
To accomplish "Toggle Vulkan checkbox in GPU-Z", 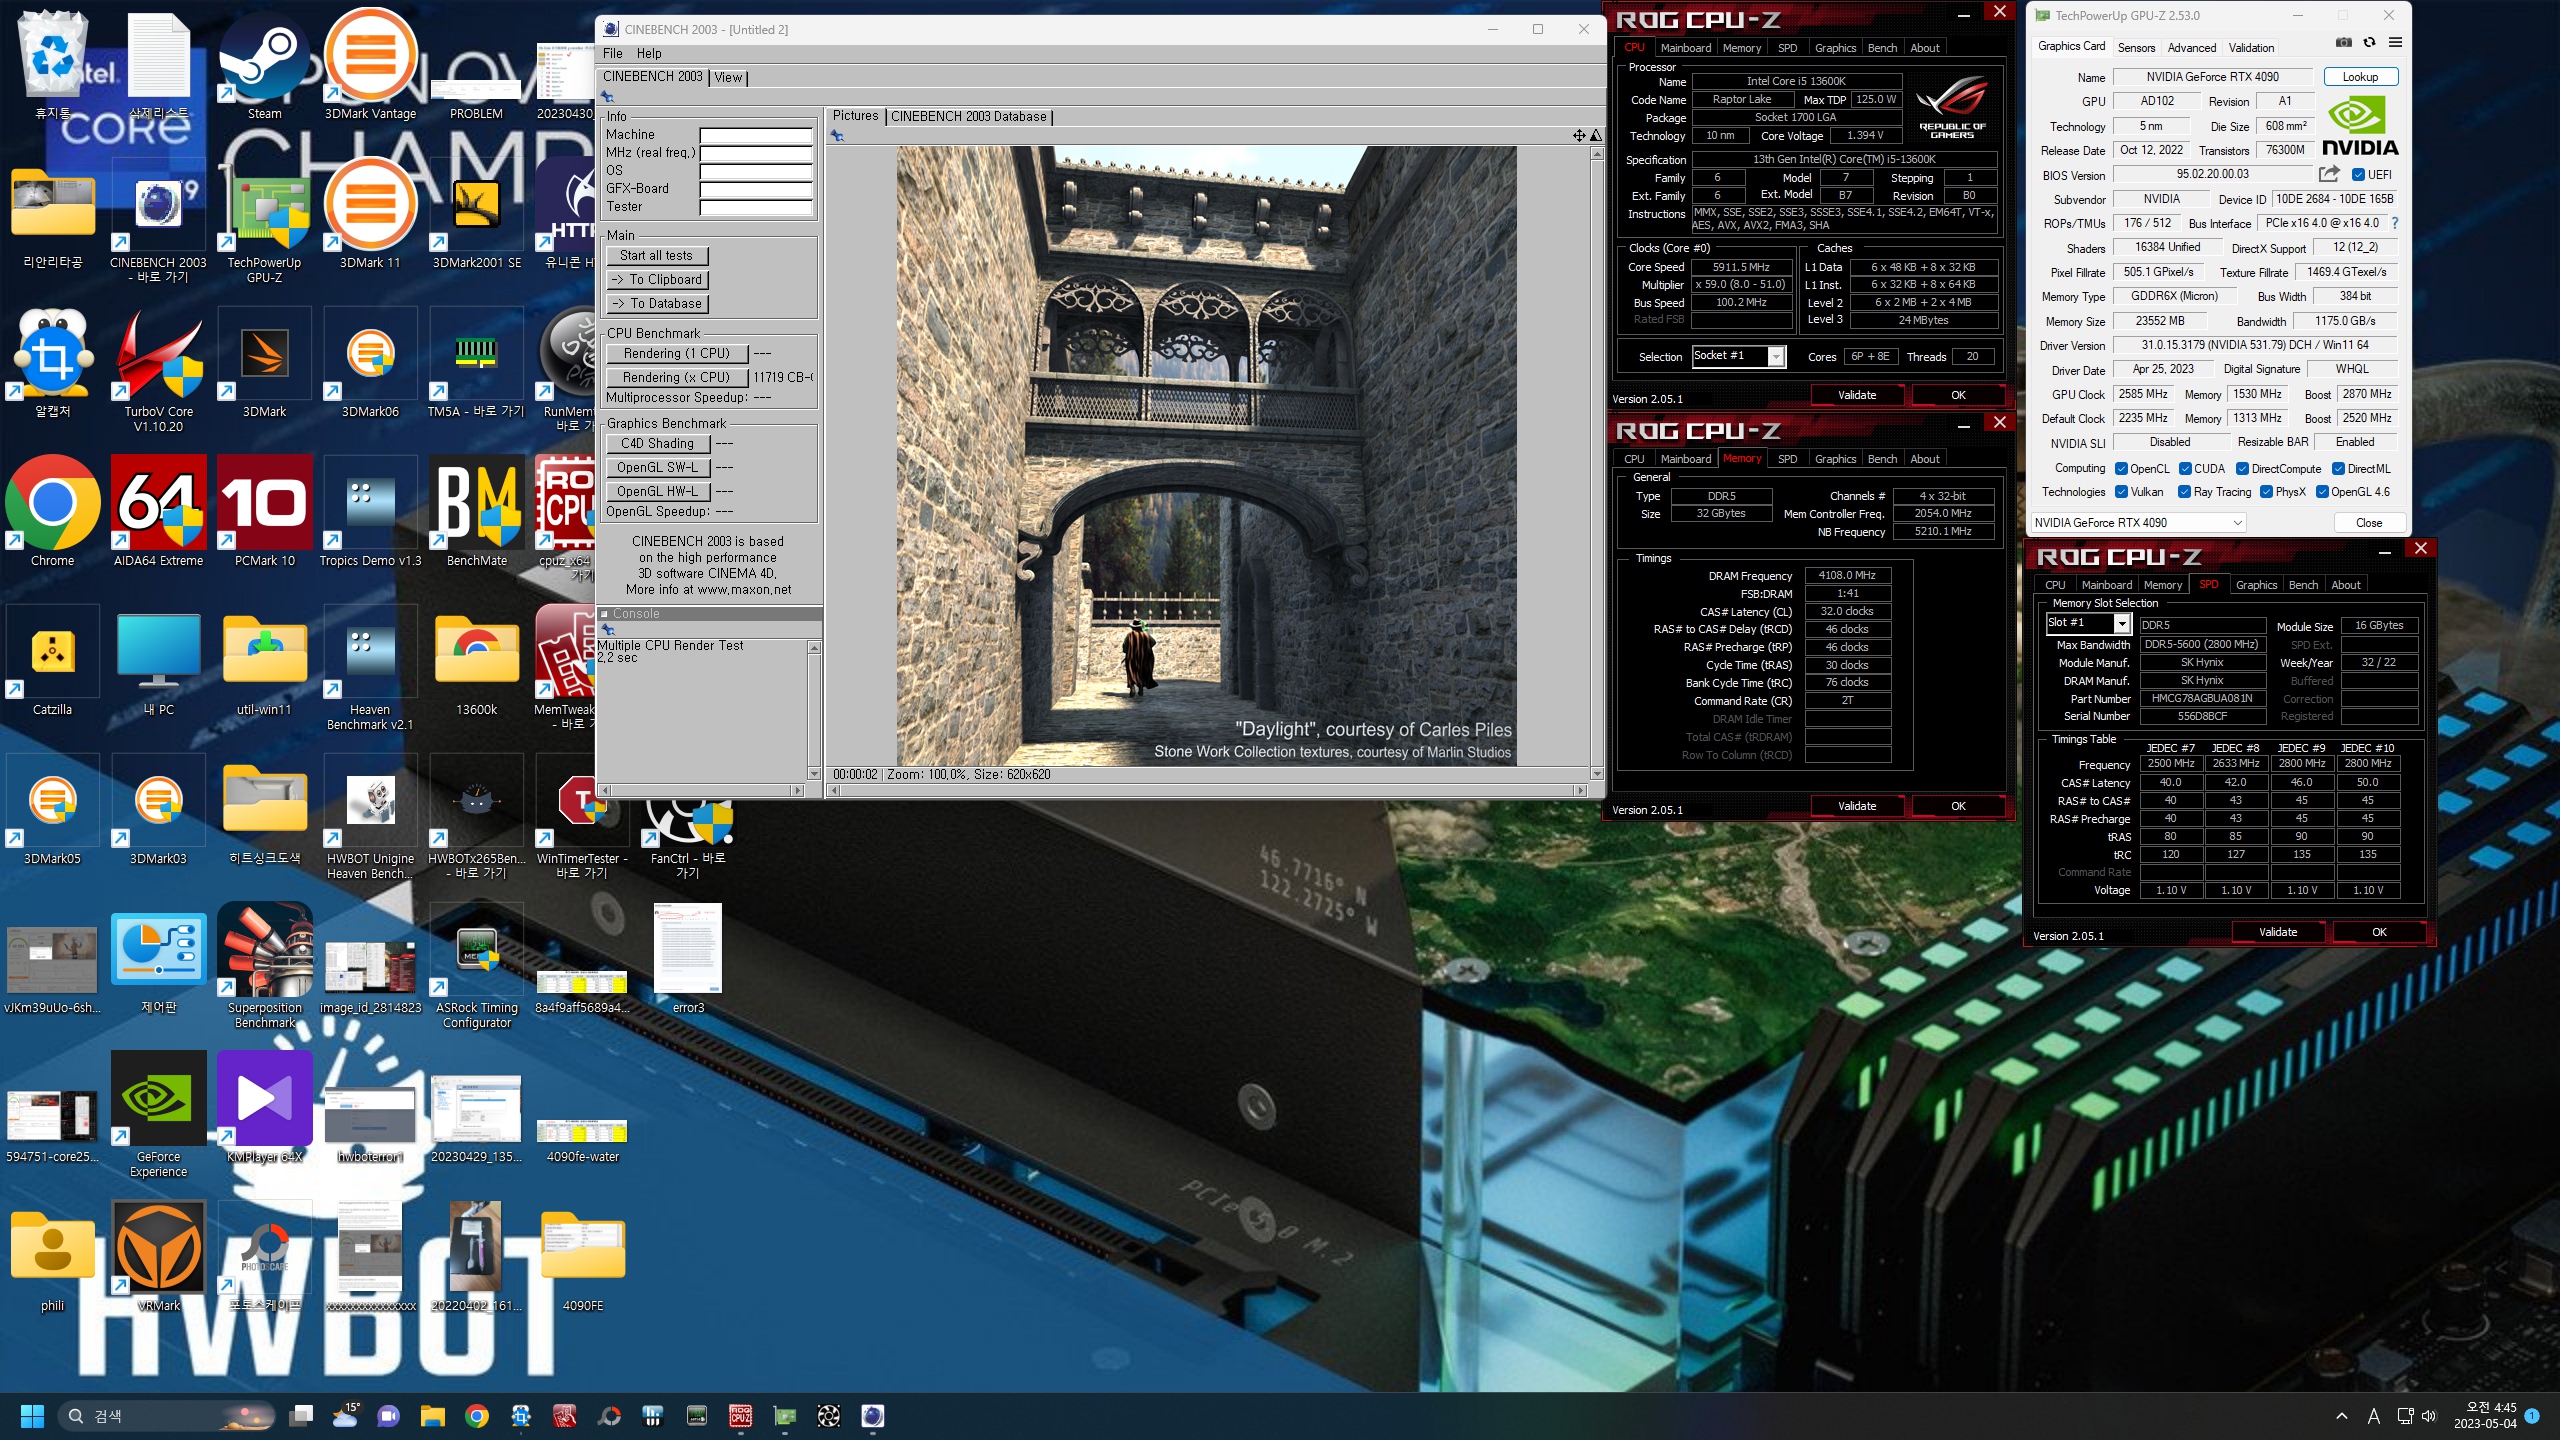I will (2121, 492).
